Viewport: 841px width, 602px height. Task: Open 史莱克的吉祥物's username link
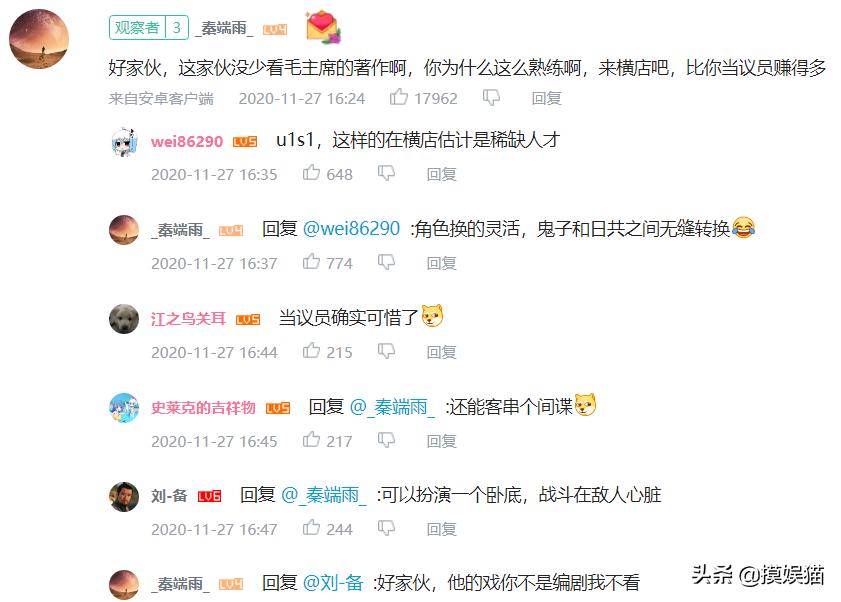pyautogui.click(x=203, y=408)
